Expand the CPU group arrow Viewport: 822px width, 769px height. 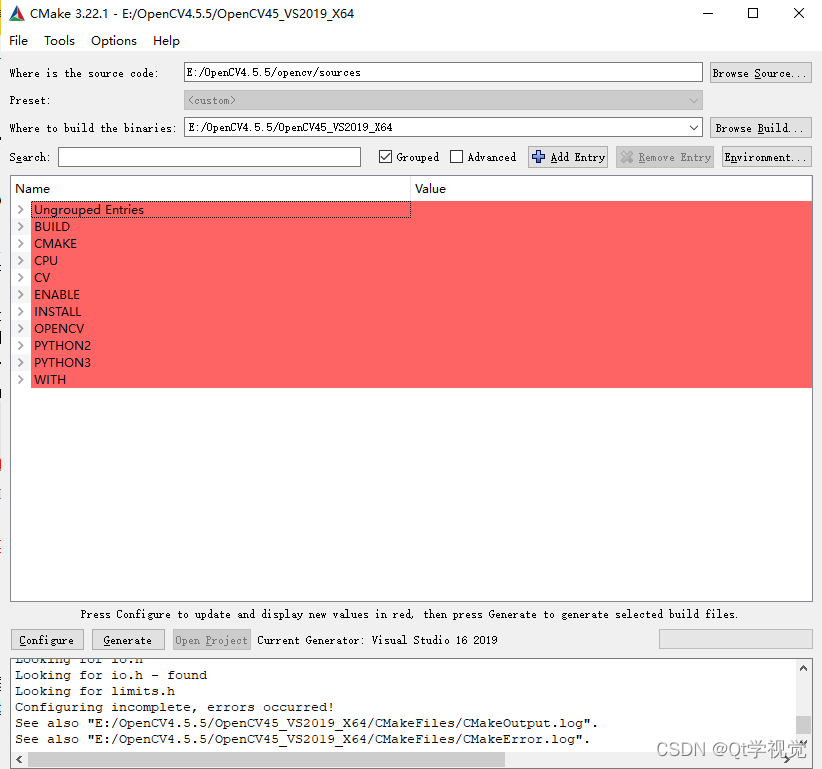point(20,261)
